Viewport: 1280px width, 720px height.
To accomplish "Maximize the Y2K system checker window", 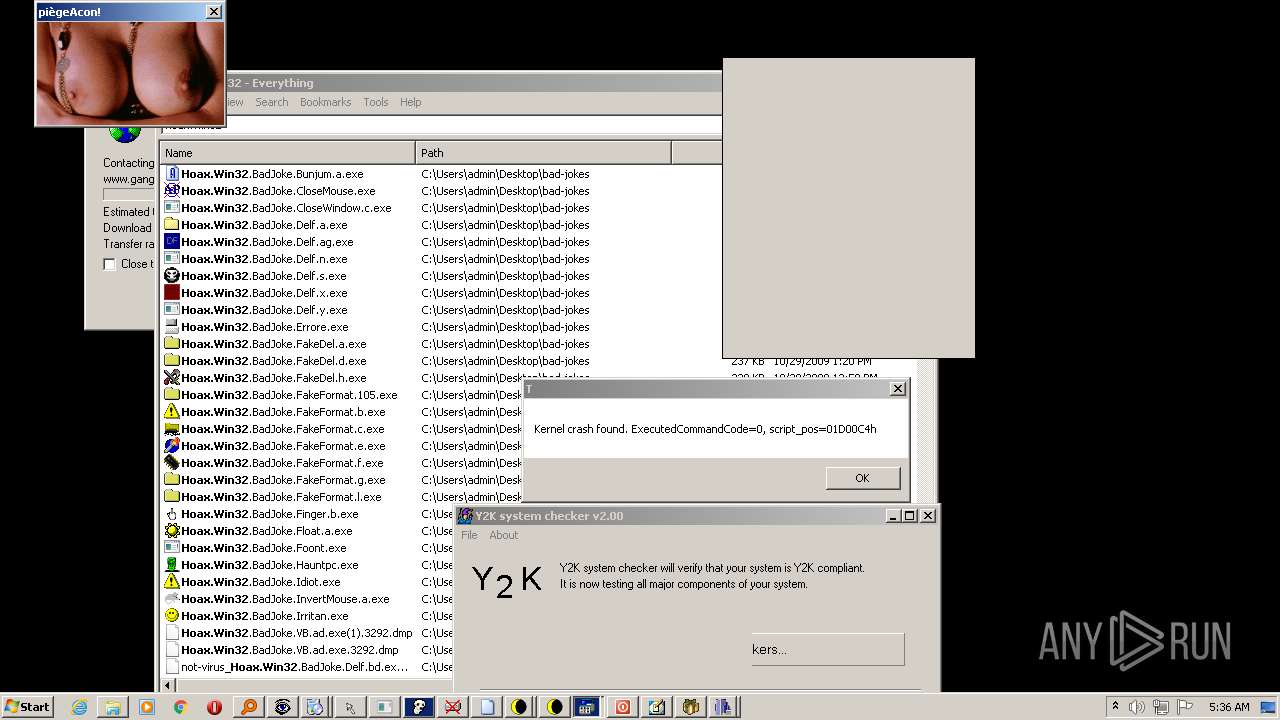I will (x=909, y=516).
